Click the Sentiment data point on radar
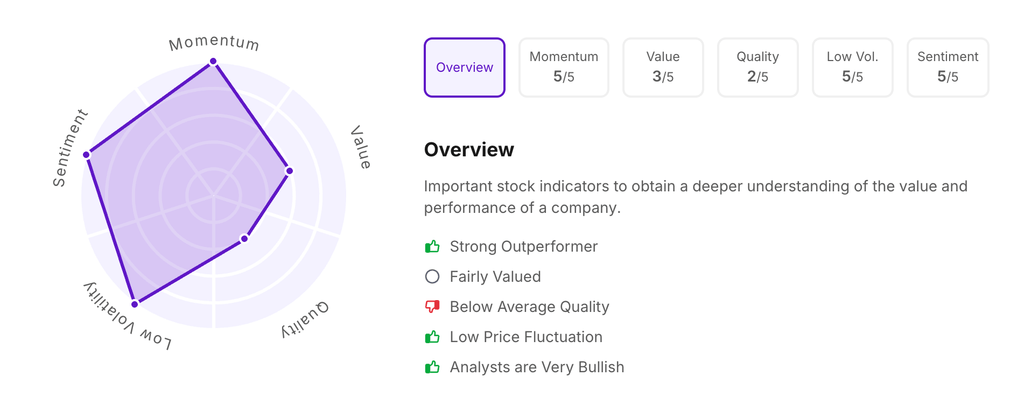 click(87, 154)
